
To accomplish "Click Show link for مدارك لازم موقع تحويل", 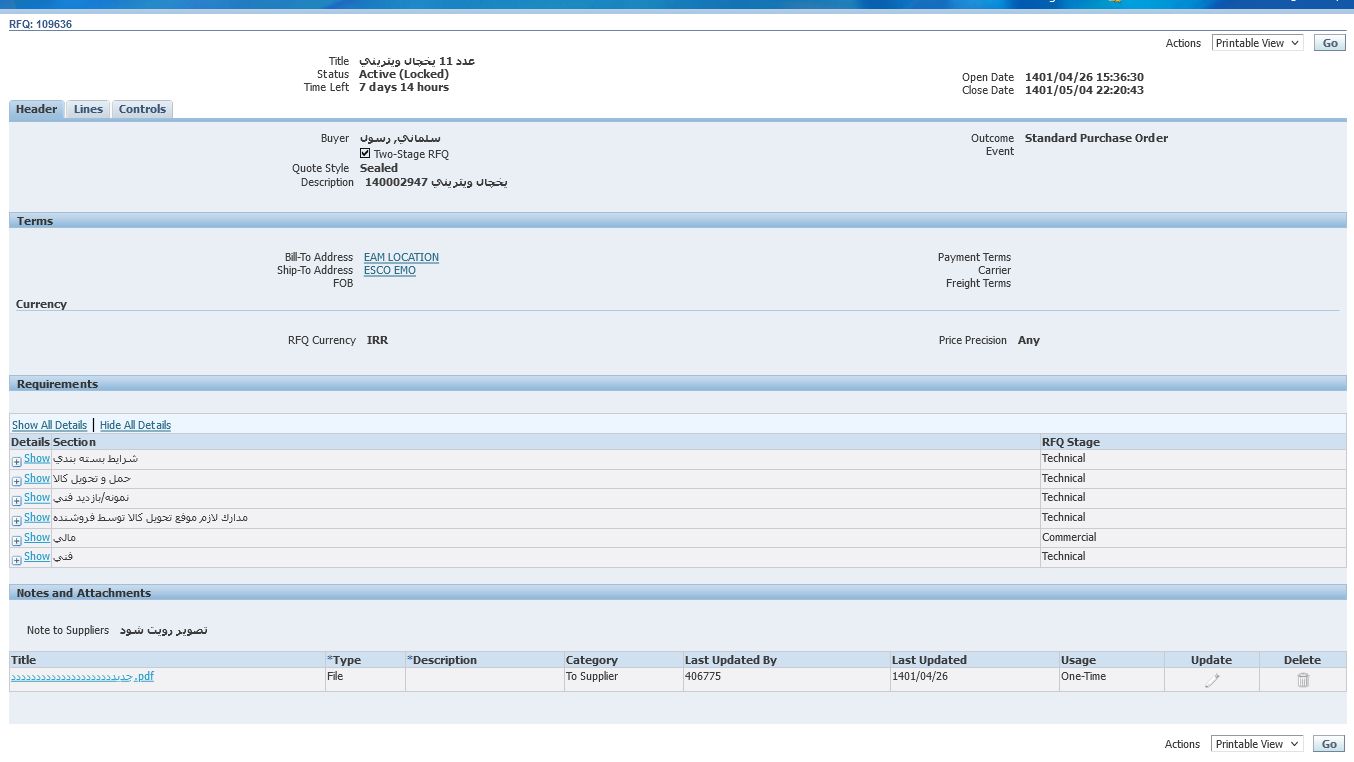I will pos(37,517).
